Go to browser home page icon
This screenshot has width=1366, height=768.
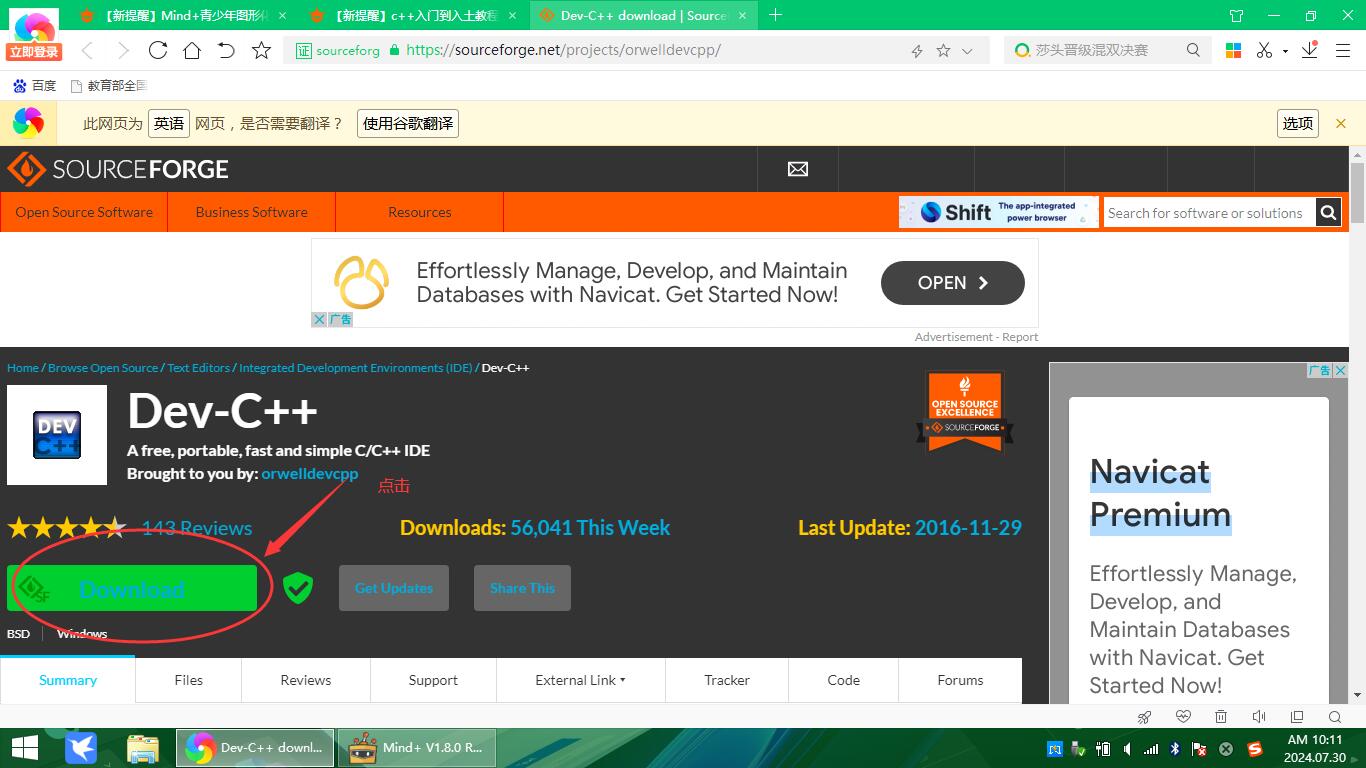point(192,50)
